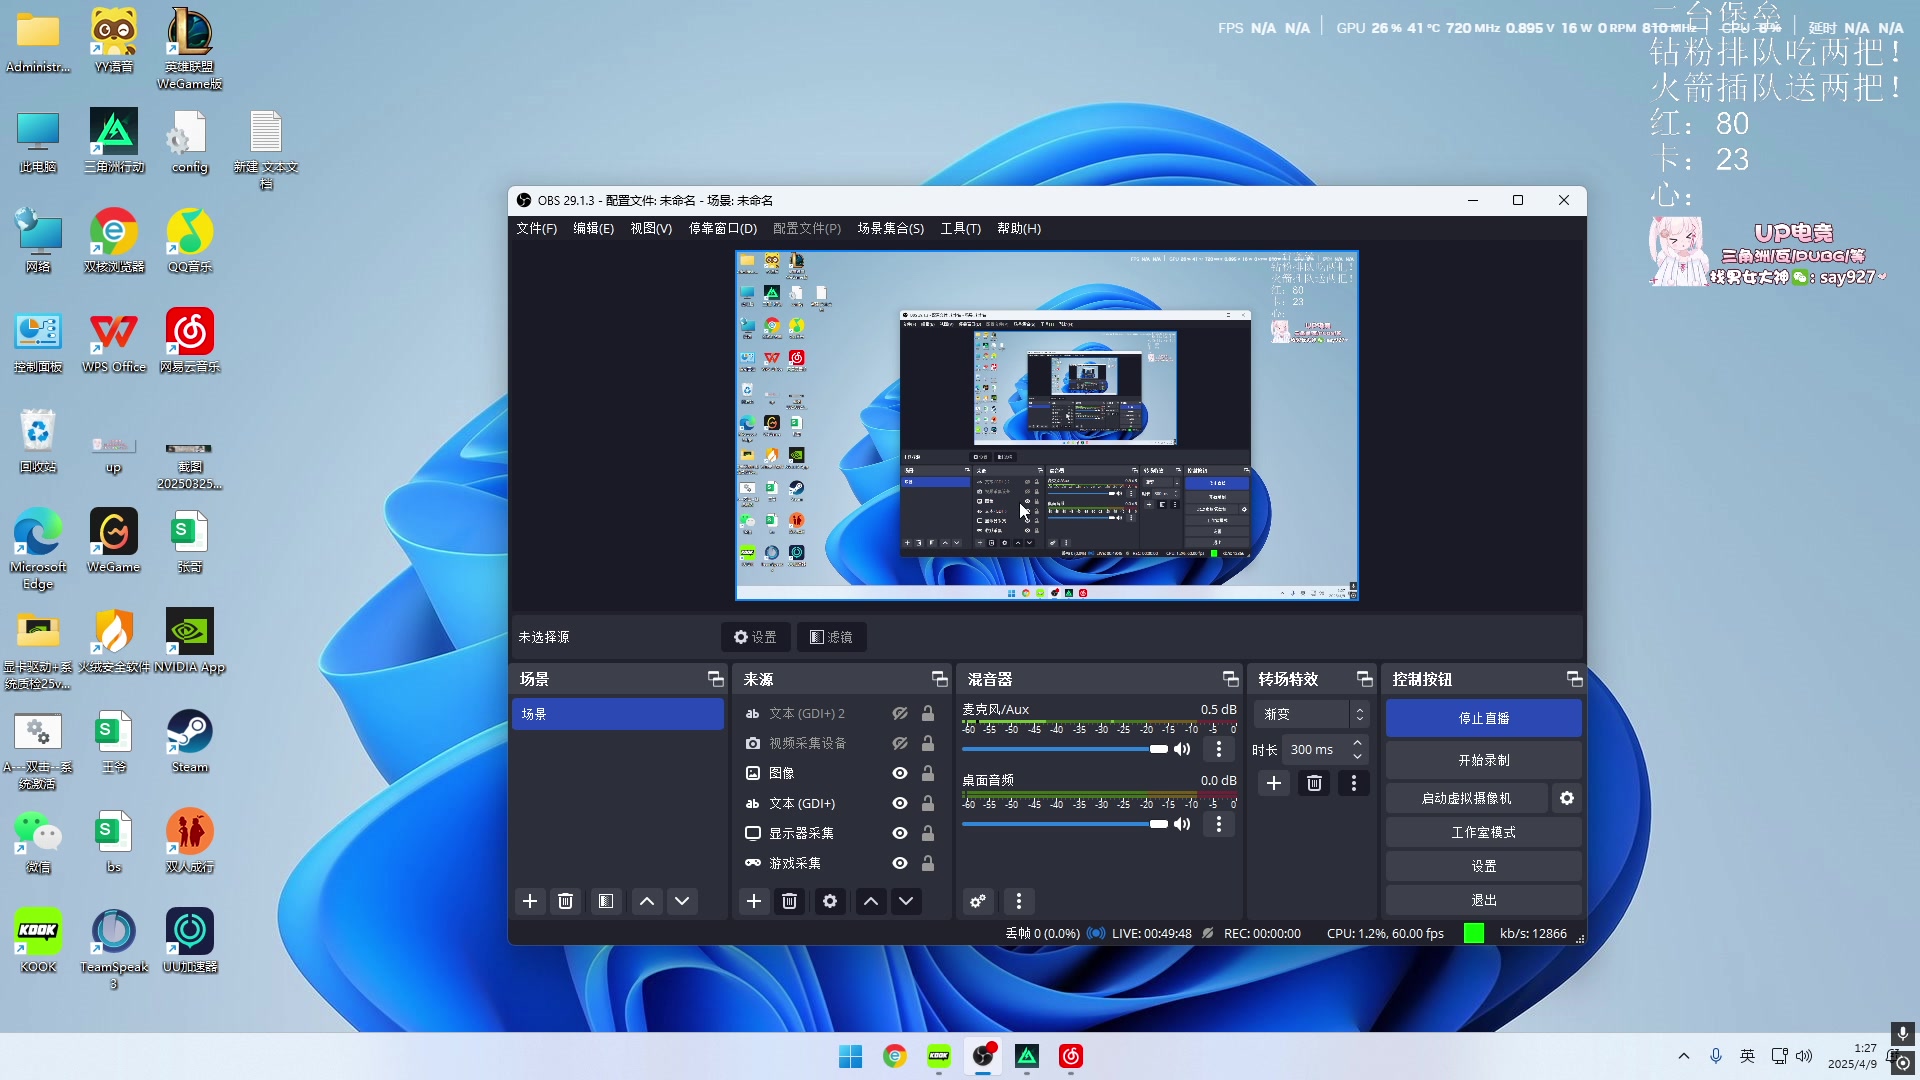Click 退出 button
Viewport: 1920px width, 1080px height.
1484,900
